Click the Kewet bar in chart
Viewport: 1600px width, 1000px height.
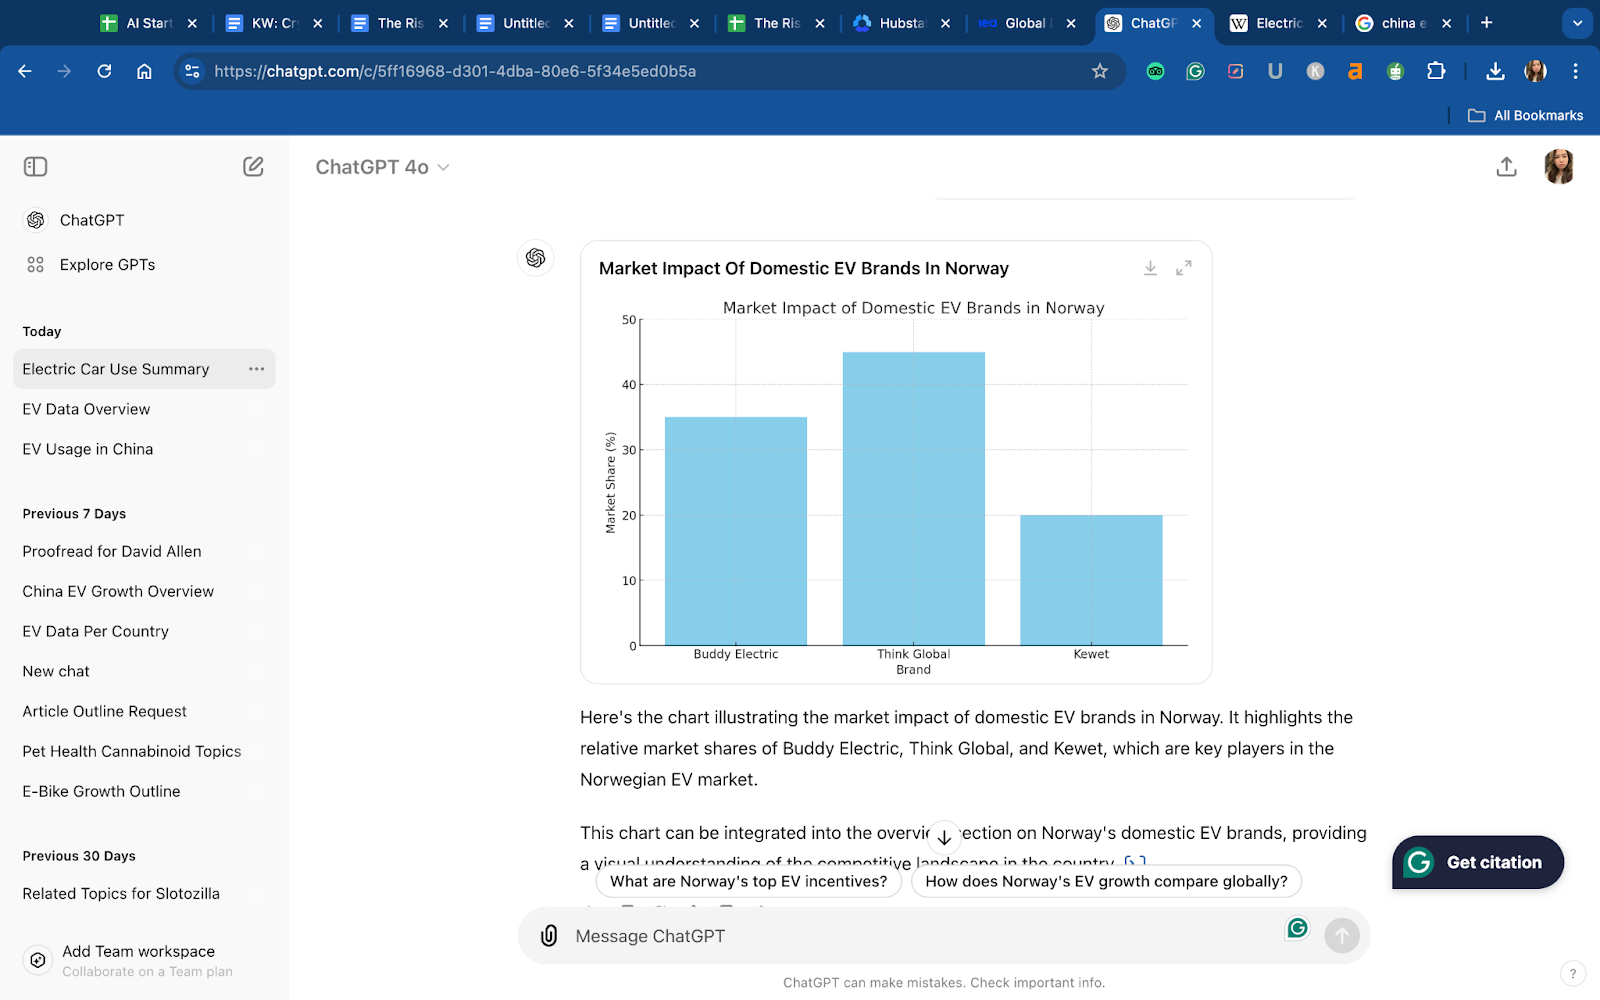[1091, 580]
